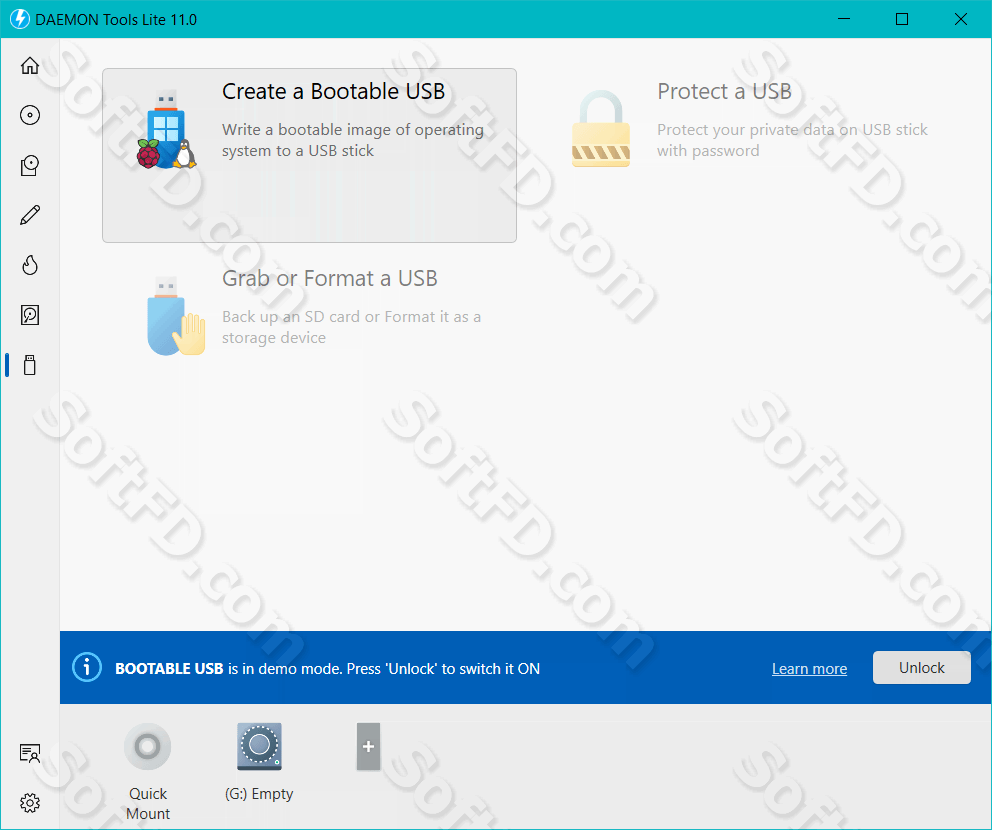Click the Quick Mount disc icon
This screenshot has width=992, height=830.
147,746
